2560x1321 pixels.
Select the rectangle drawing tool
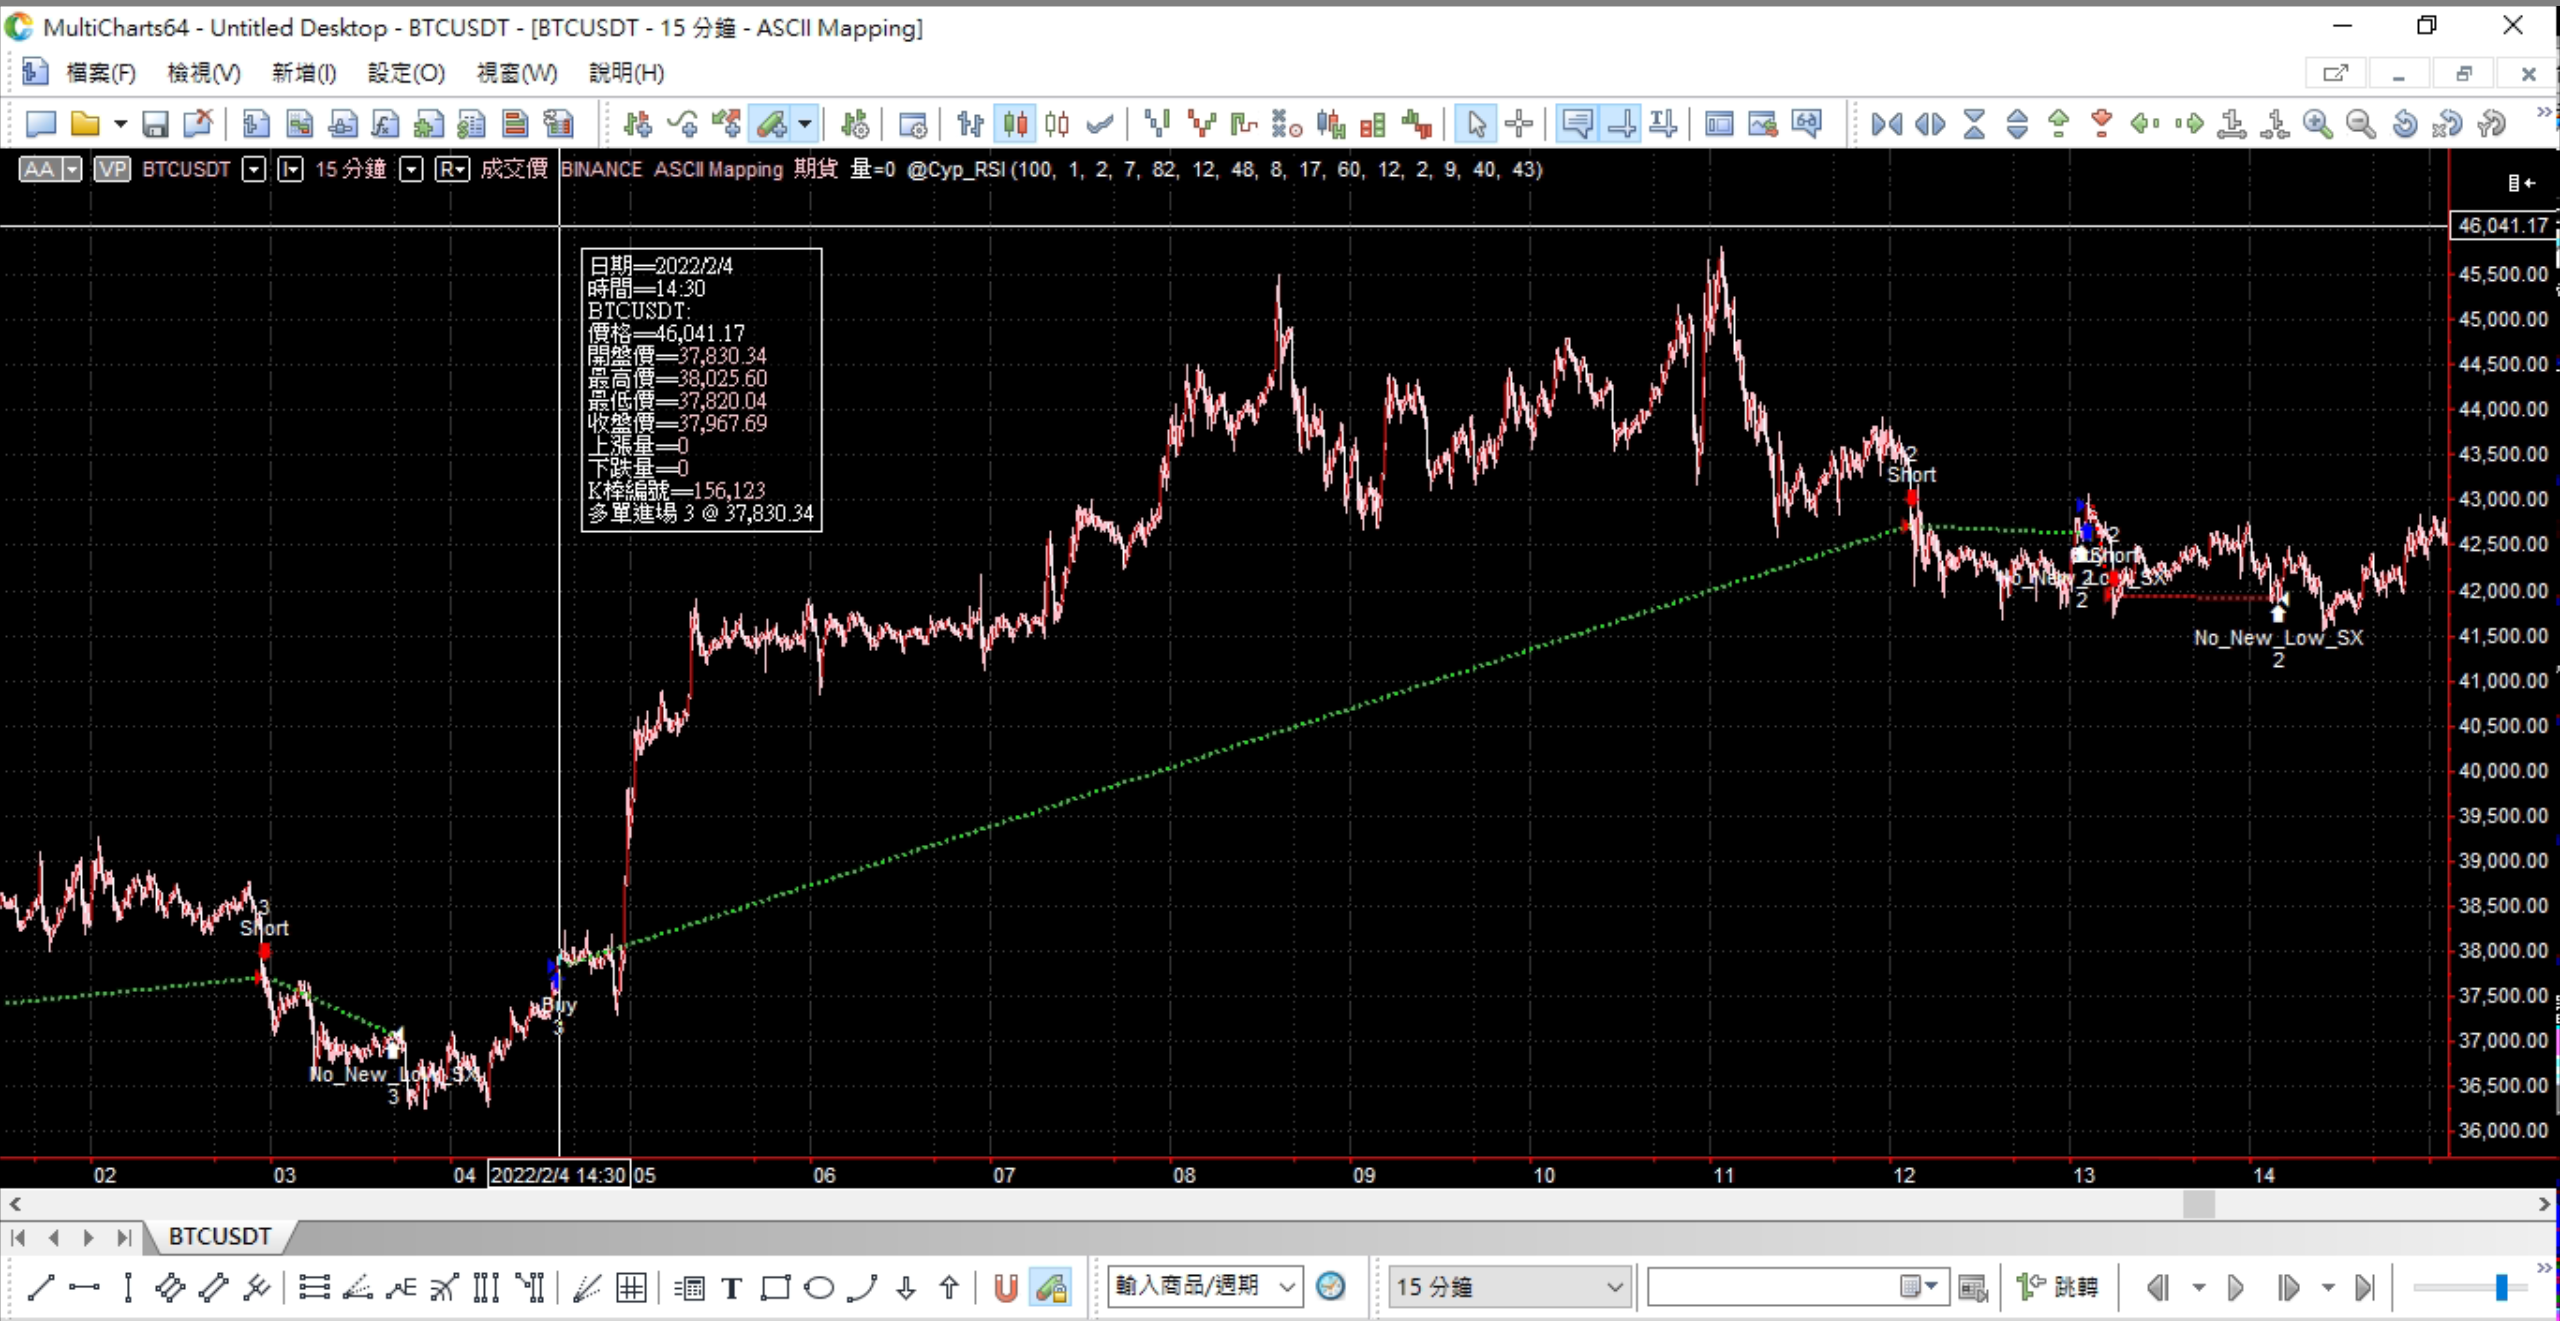775,1288
